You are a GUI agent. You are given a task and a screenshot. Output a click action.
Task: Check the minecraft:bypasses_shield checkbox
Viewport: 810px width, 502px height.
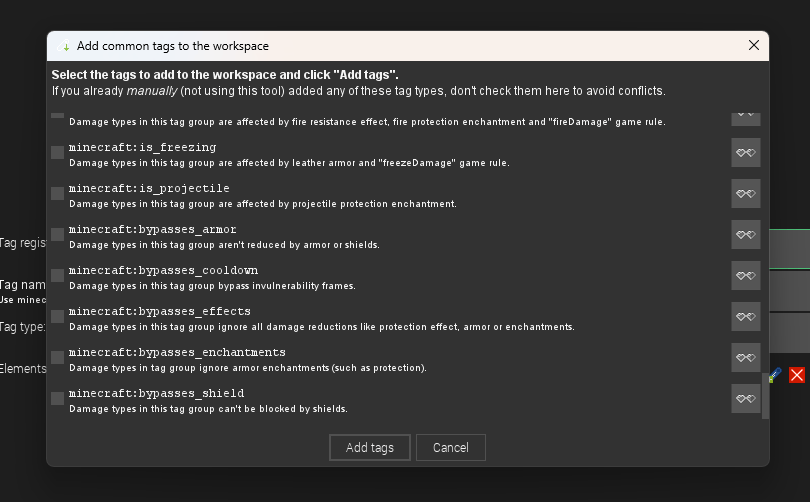pos(58,398)
